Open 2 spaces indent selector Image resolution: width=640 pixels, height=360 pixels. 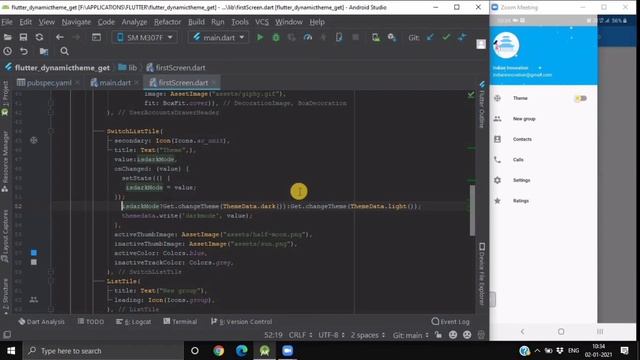[368, 335]
